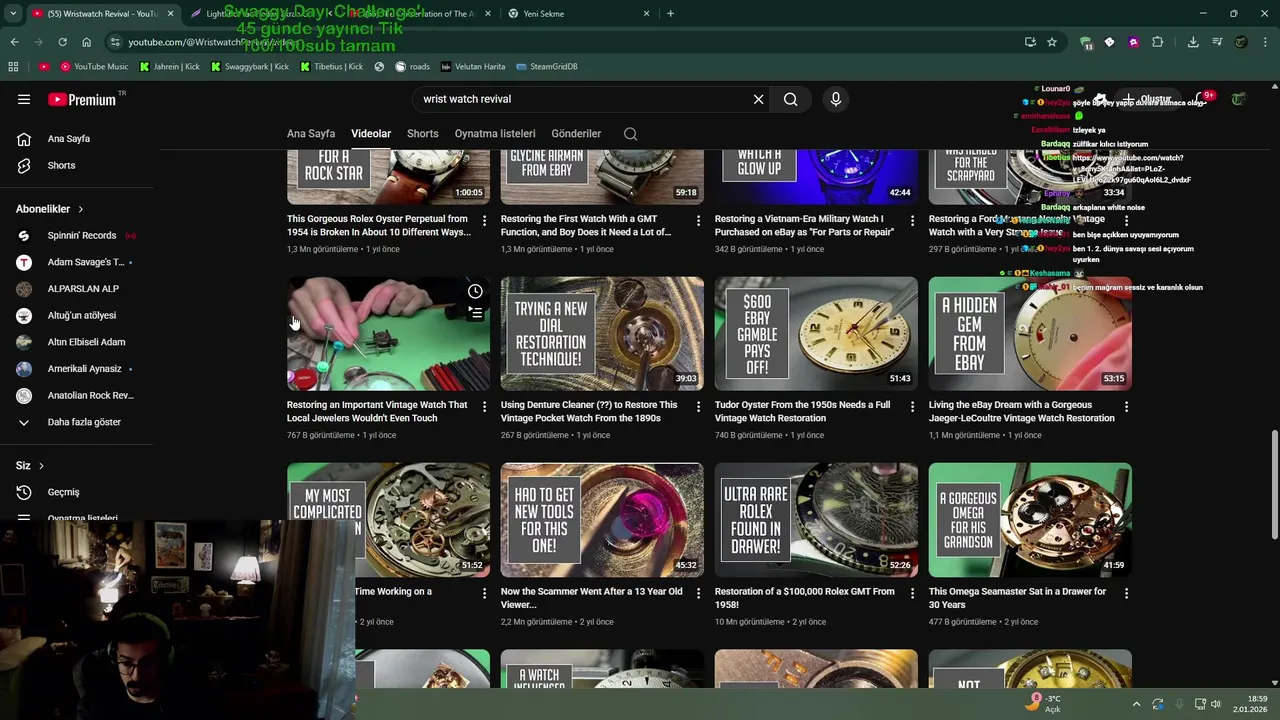The image size is (1280, 720).
Task: Click browser back arrow
Action: coord(14,42)
